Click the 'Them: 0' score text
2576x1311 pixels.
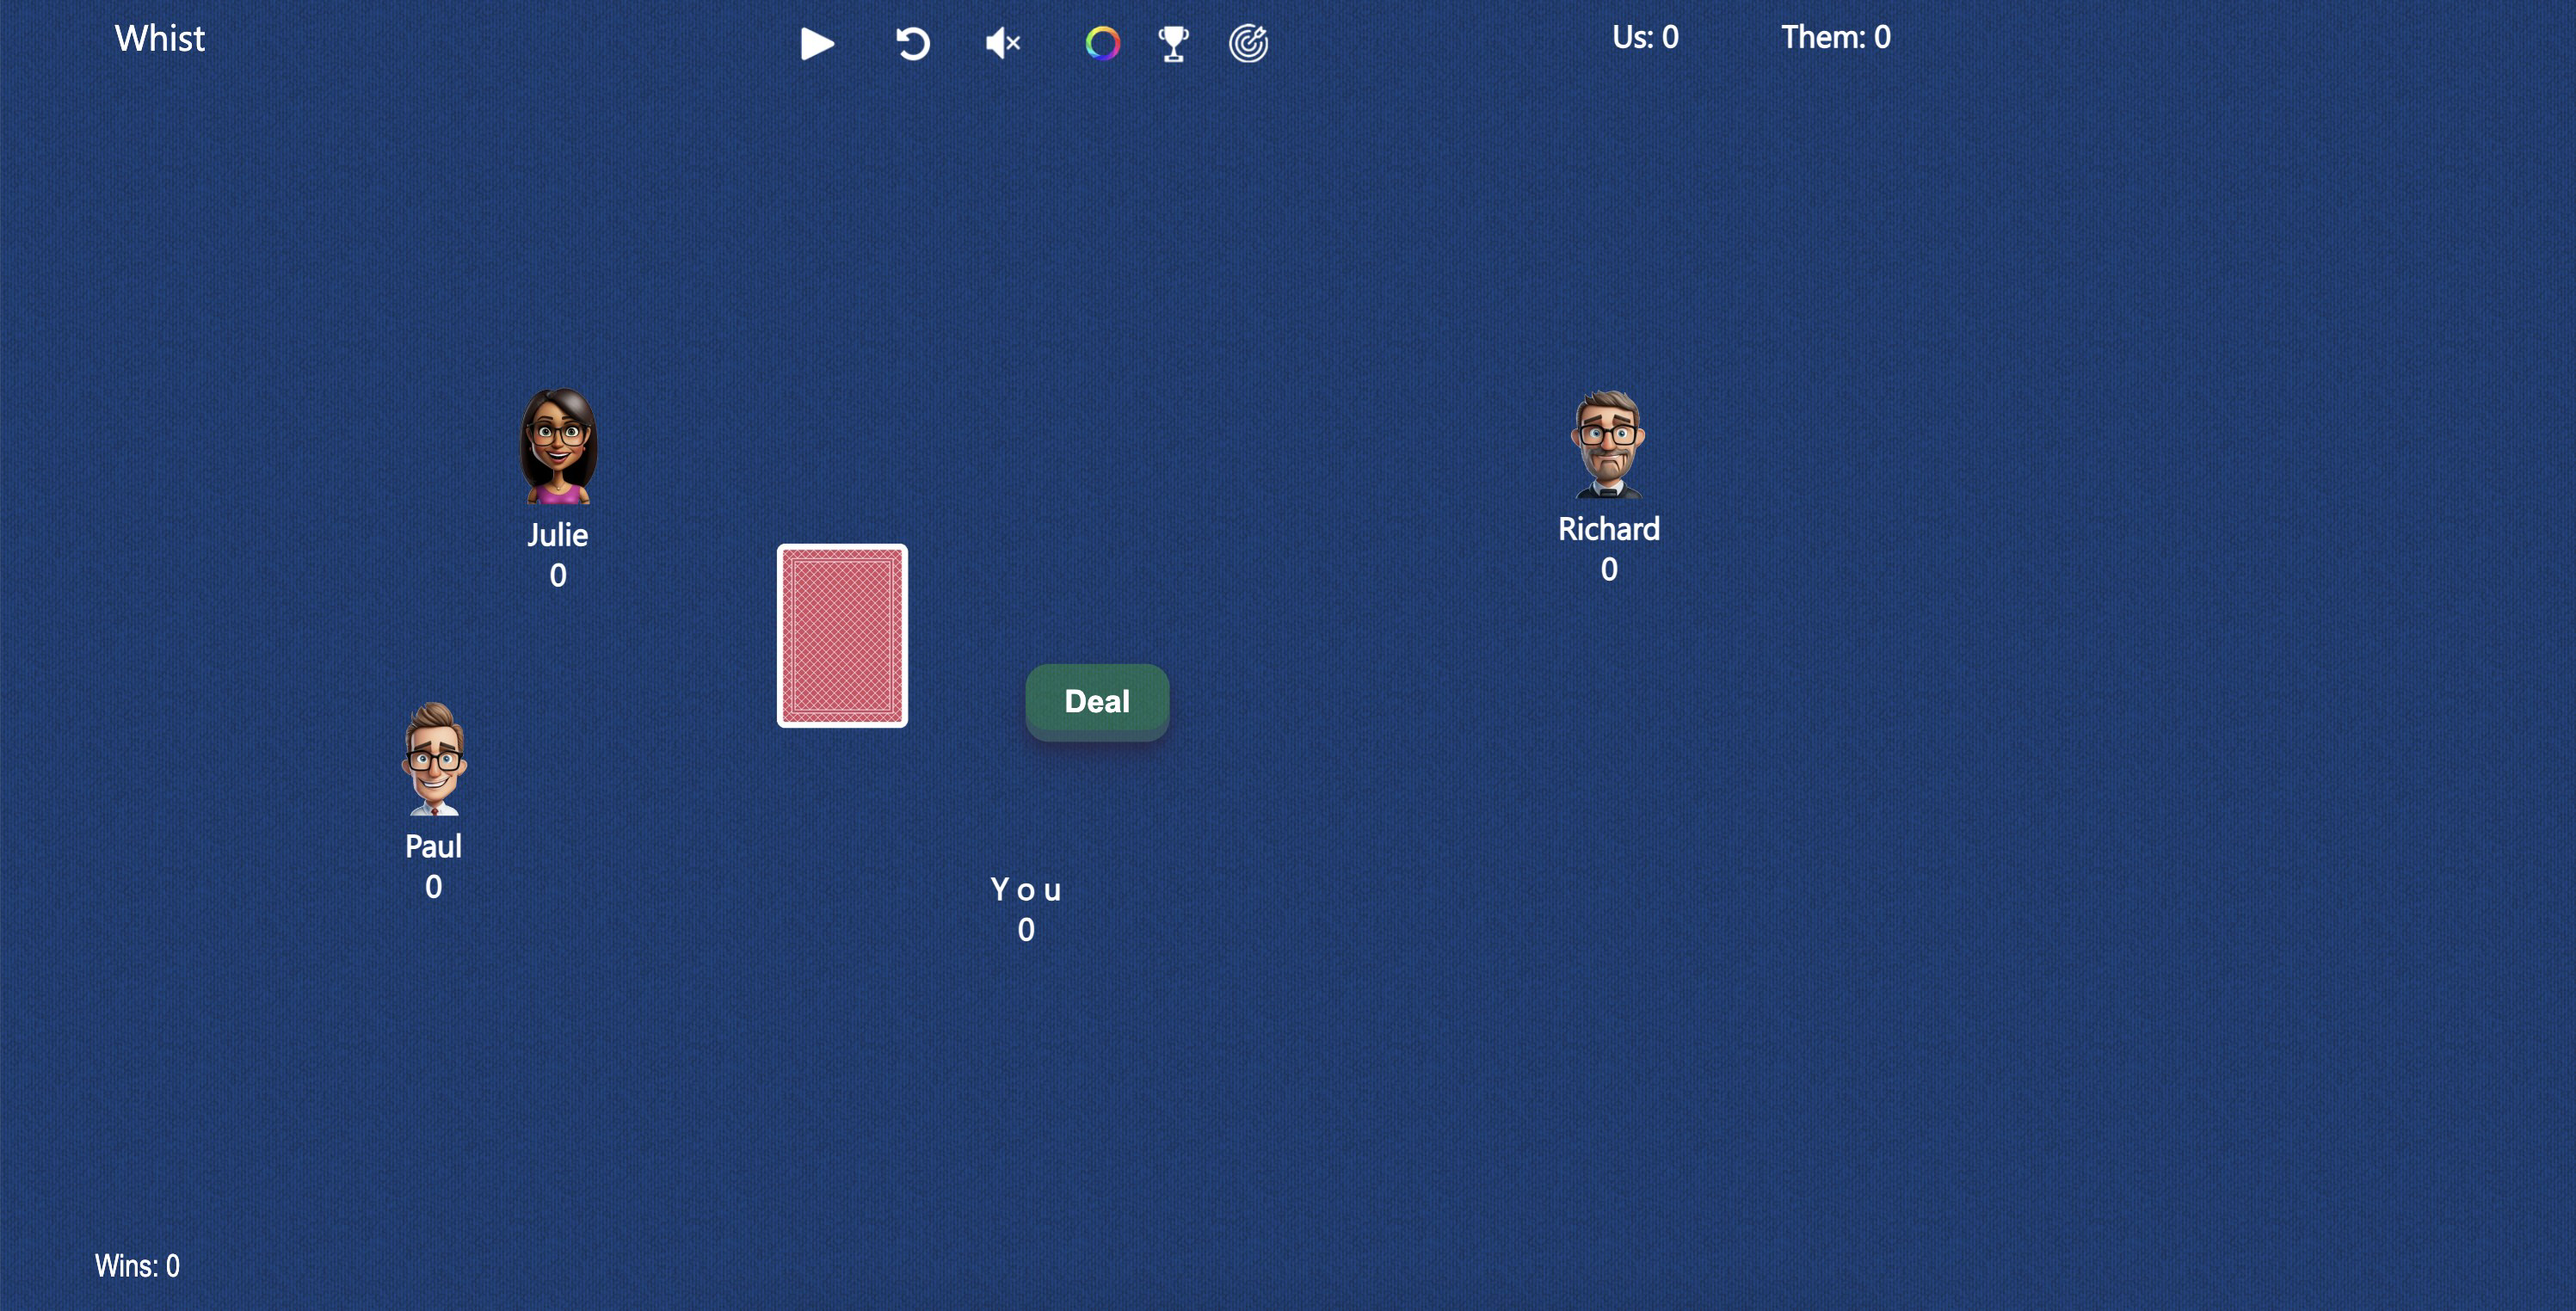click(1835, 37)
